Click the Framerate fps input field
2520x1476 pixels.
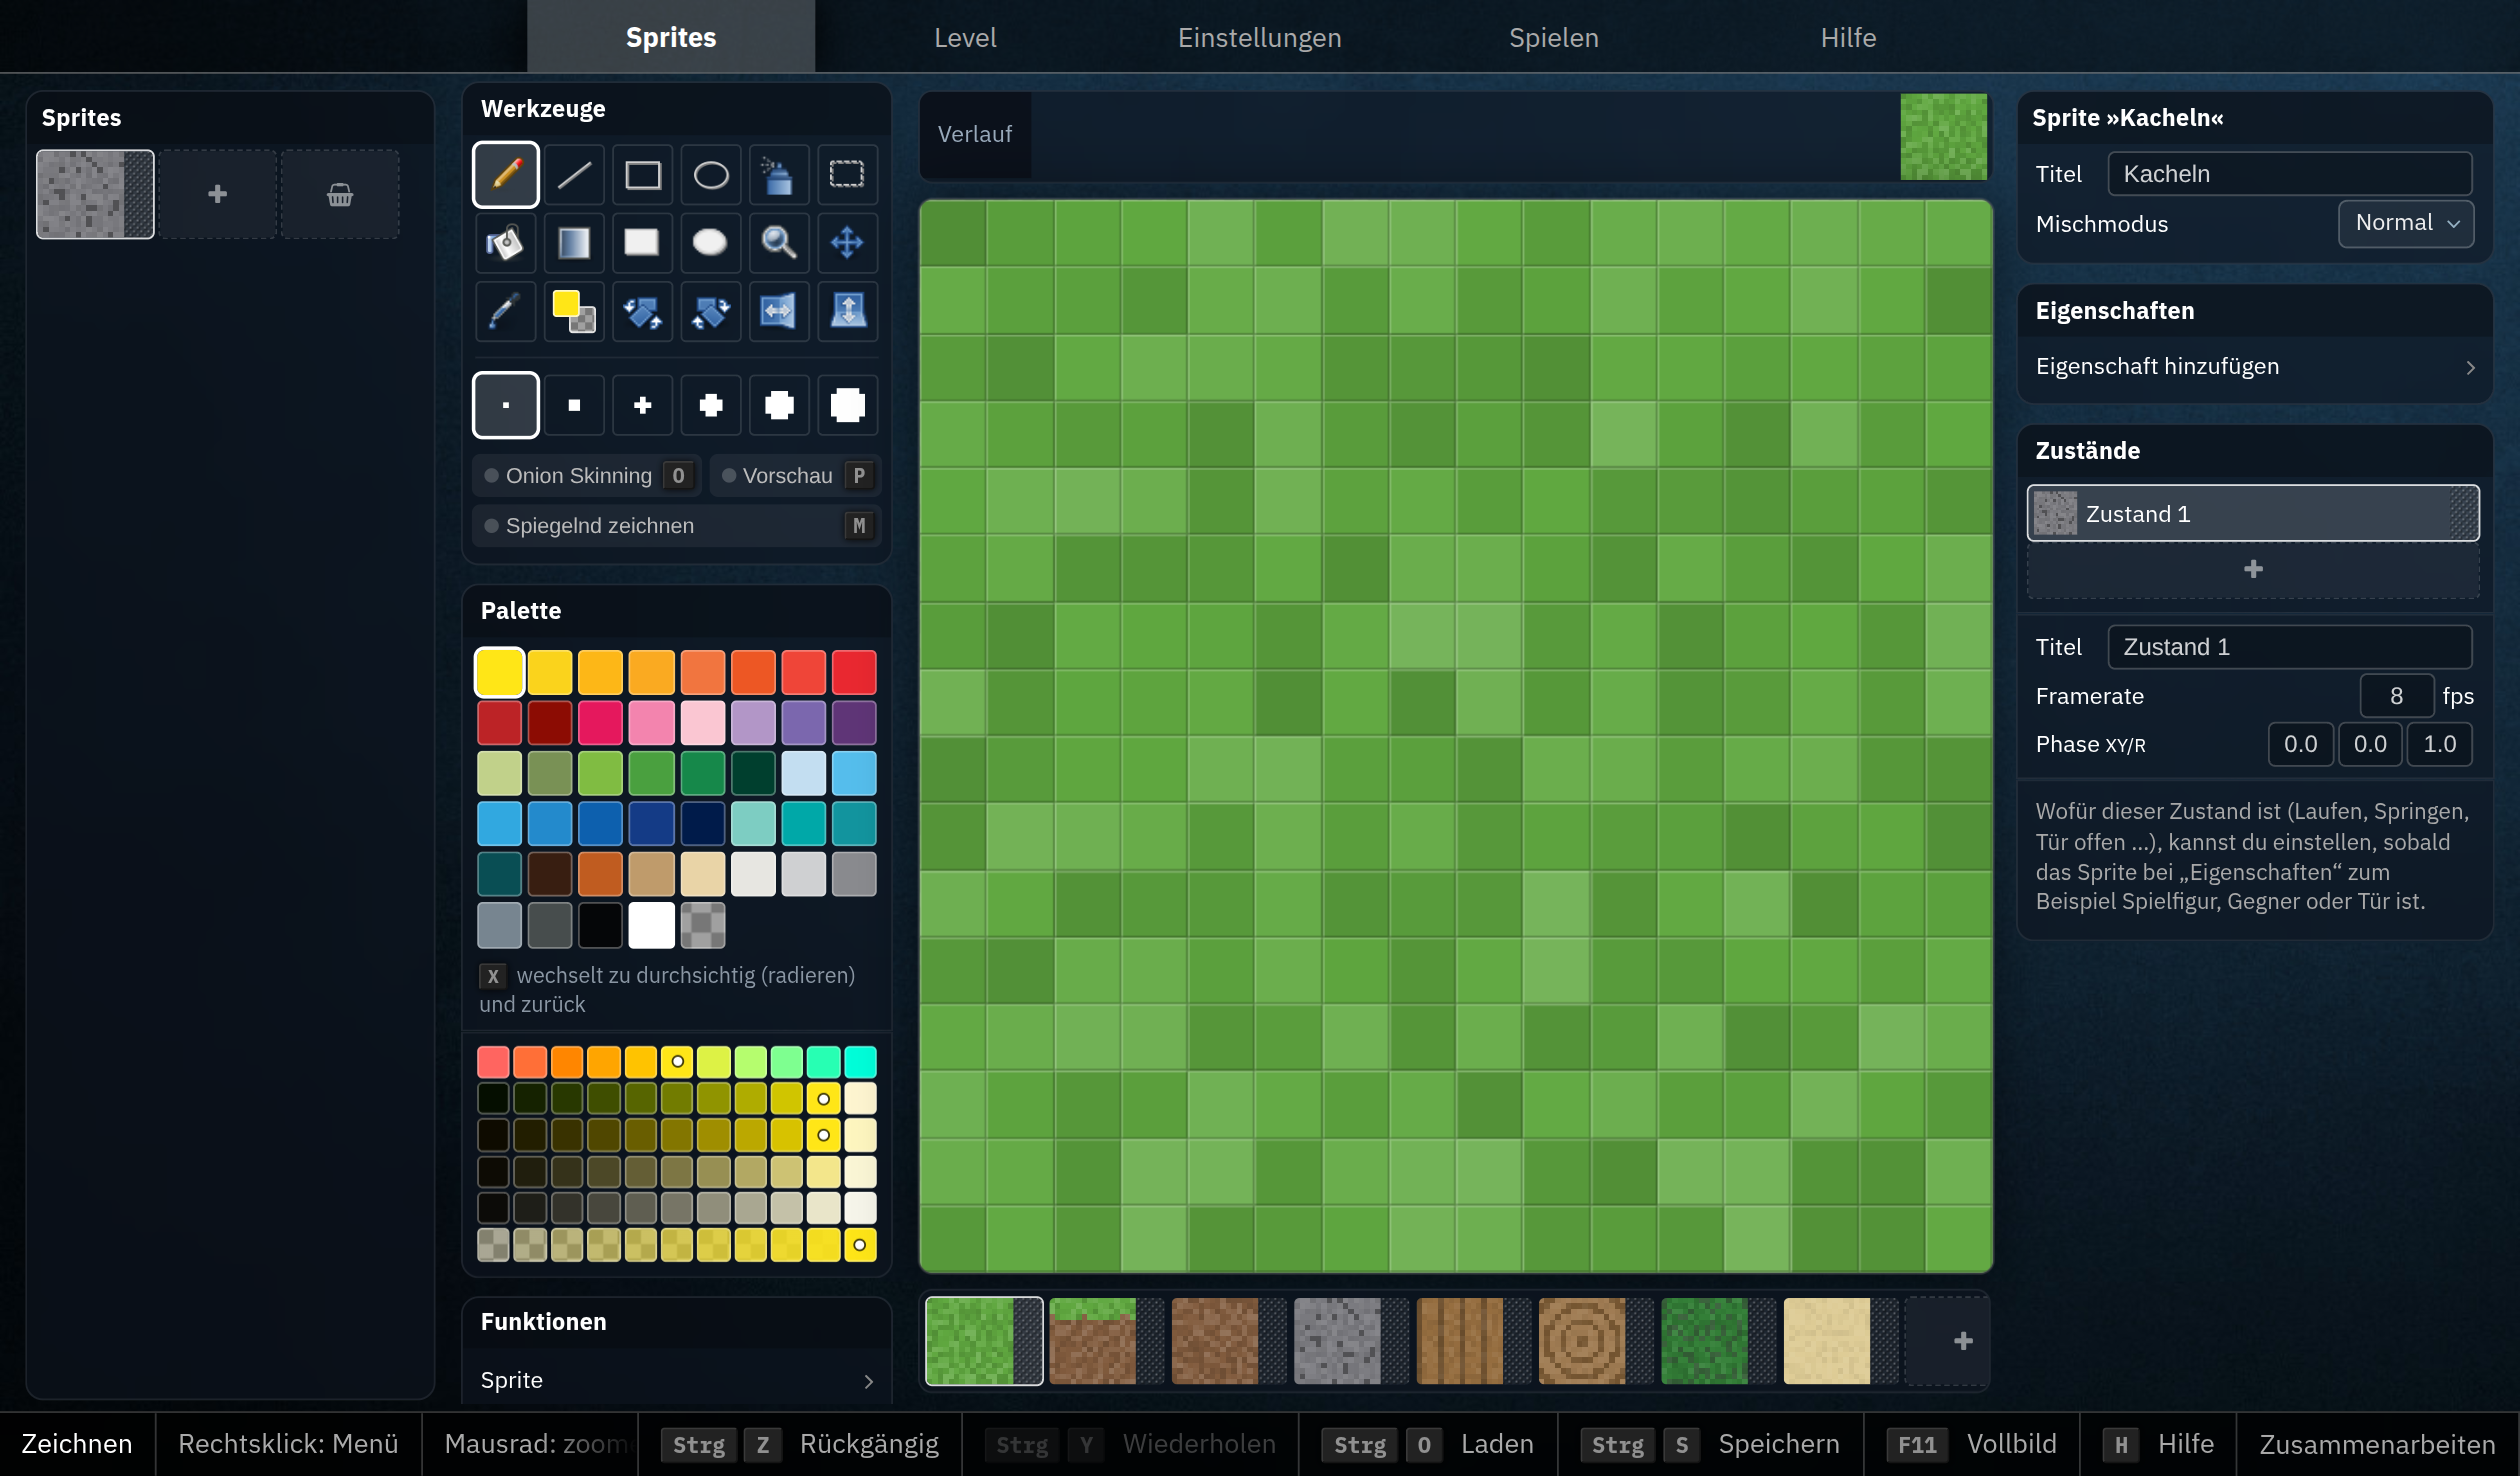[x=2396, y=696]
